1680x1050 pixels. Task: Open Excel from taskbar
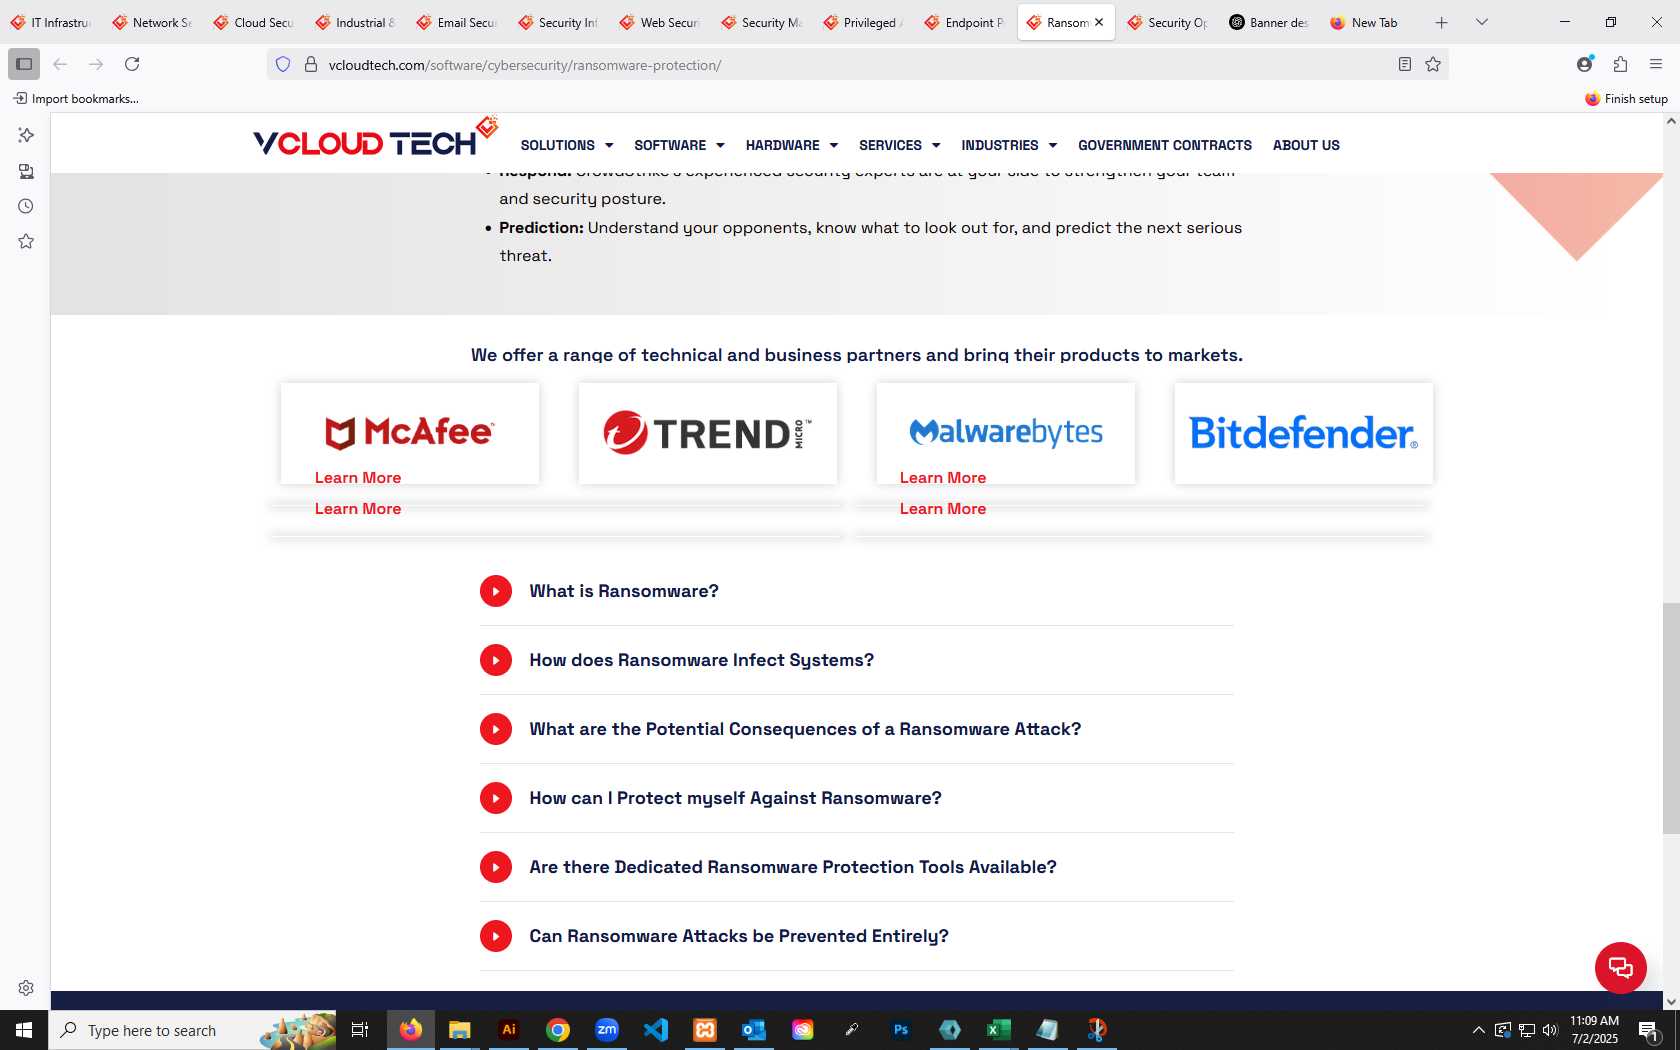pos(999,1029)
